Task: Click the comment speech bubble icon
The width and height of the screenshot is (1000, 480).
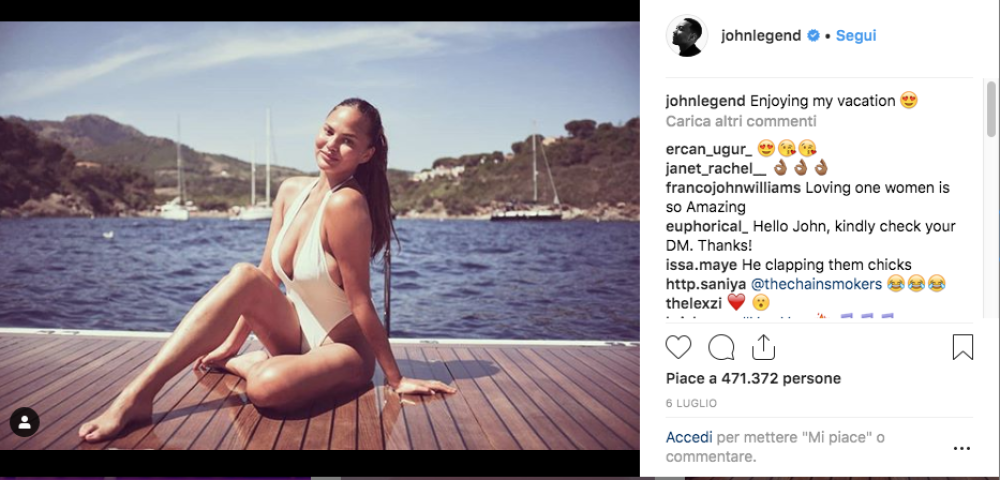Action: point(721,347)
